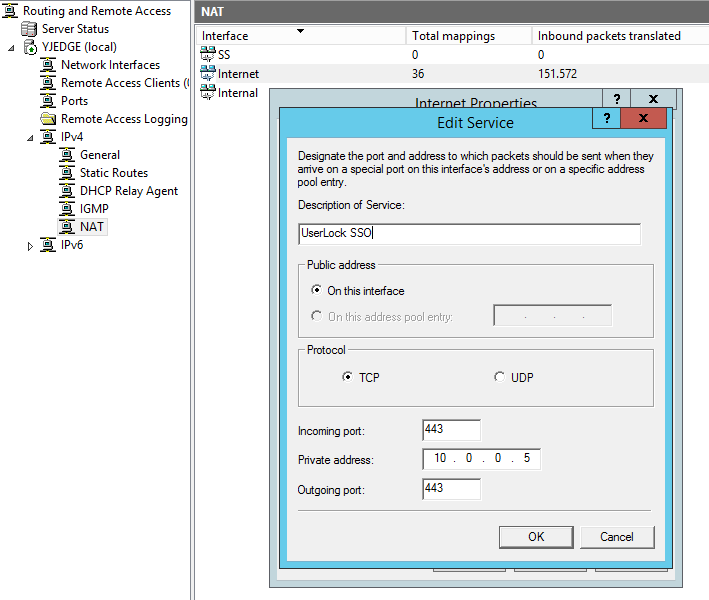
Task: Select DHCP Relay Agent in the tree
Action: 129,191
